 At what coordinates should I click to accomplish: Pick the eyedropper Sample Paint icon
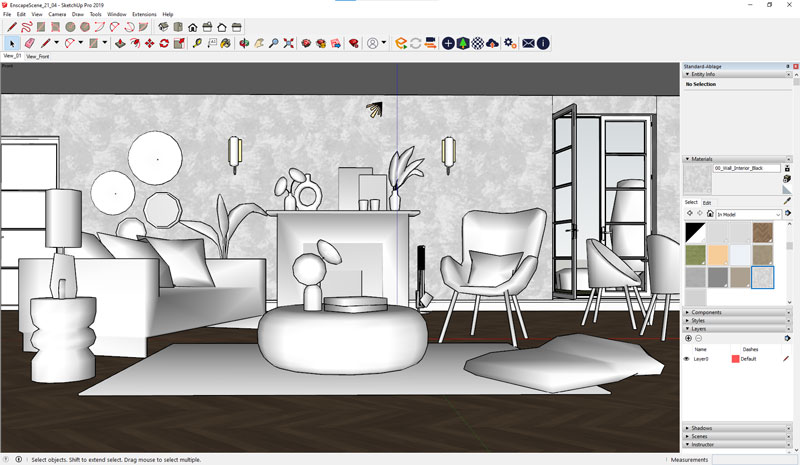point(787,201)
